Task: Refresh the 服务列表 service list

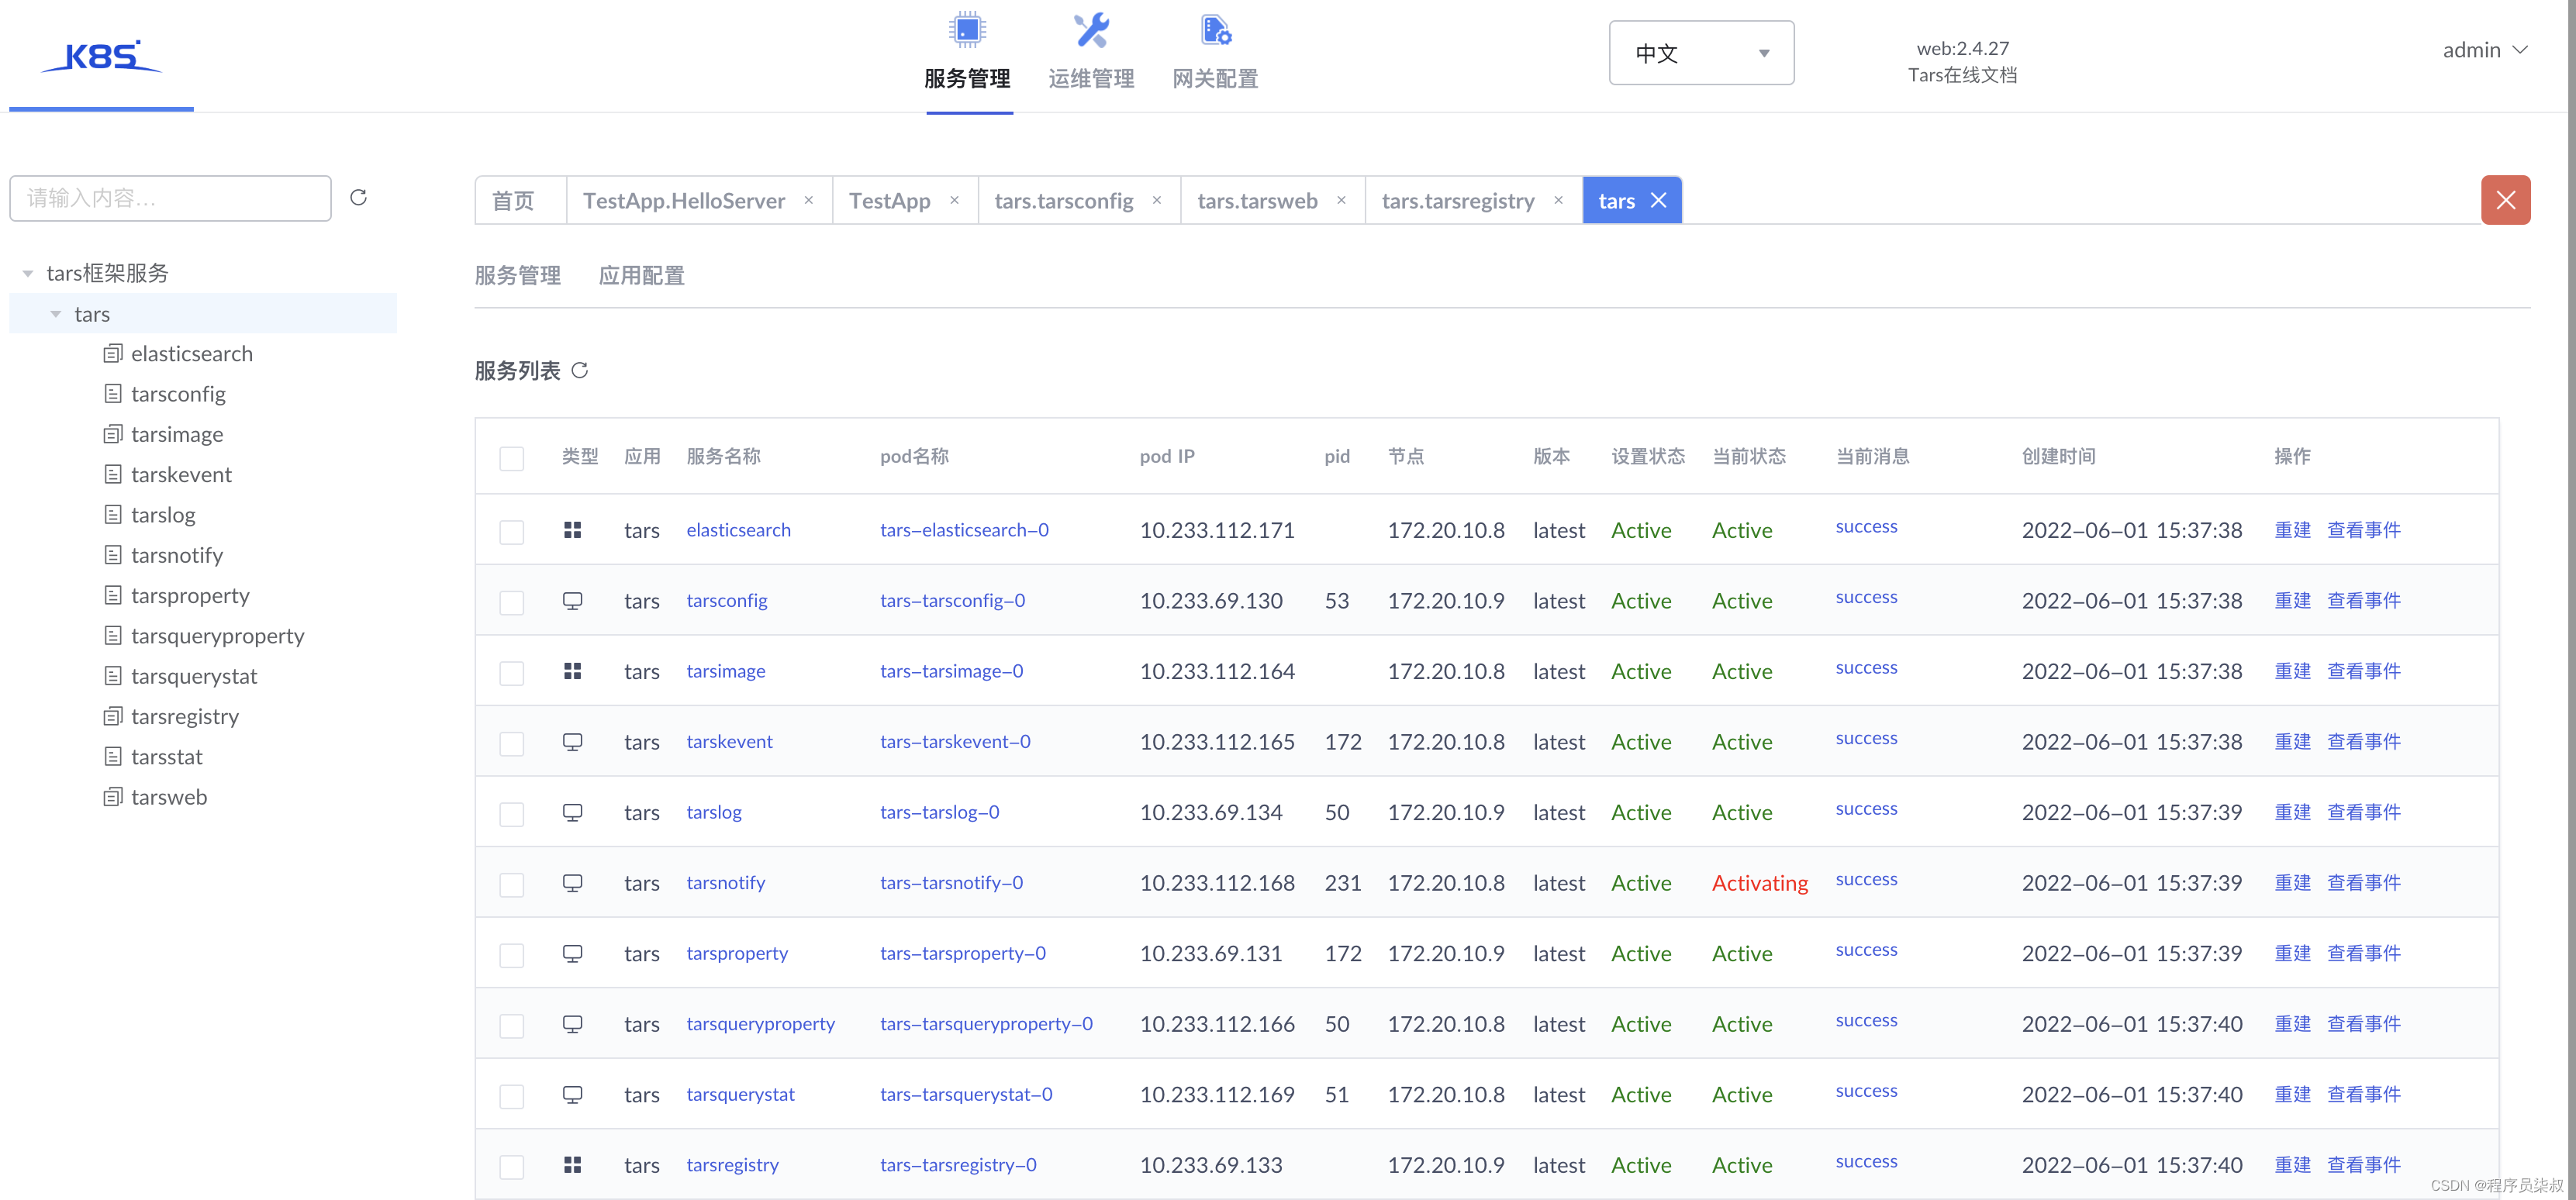Action: (x=580, y=371)
